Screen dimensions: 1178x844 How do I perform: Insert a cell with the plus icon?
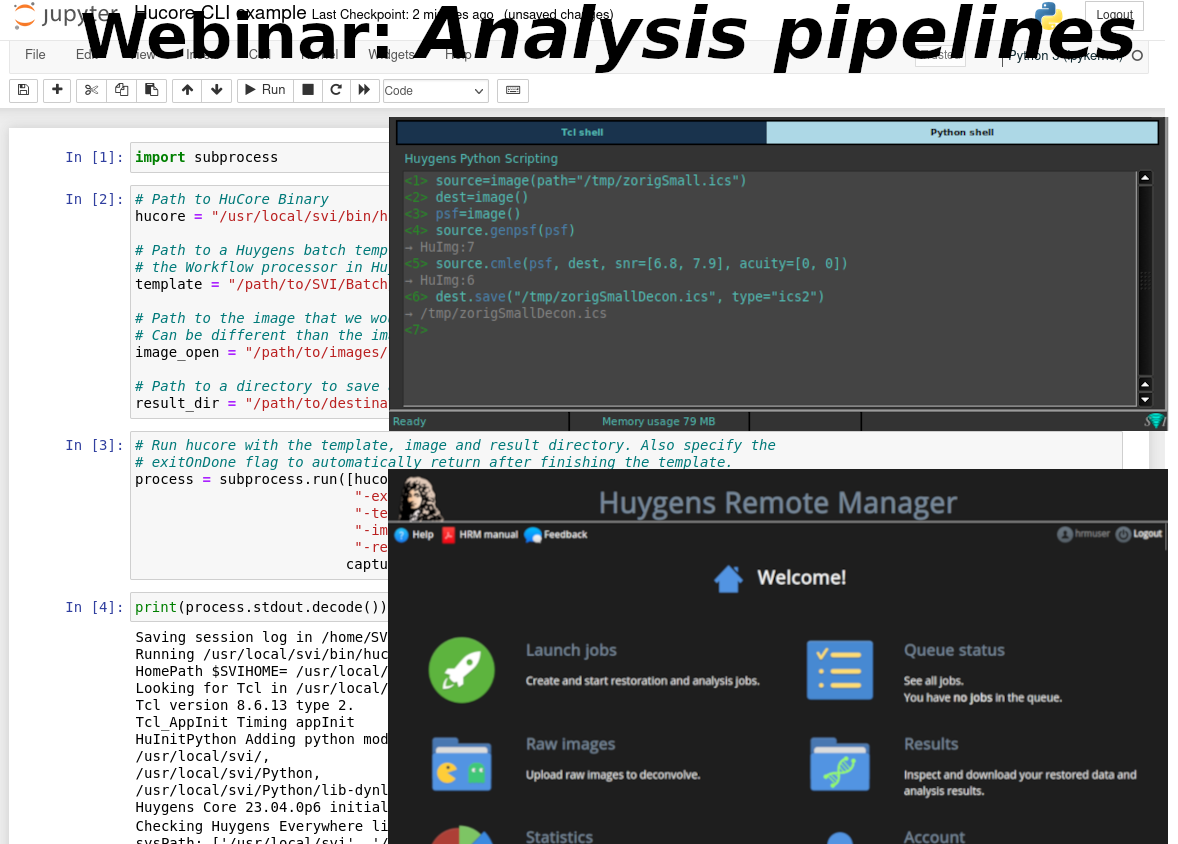(57, 90)
